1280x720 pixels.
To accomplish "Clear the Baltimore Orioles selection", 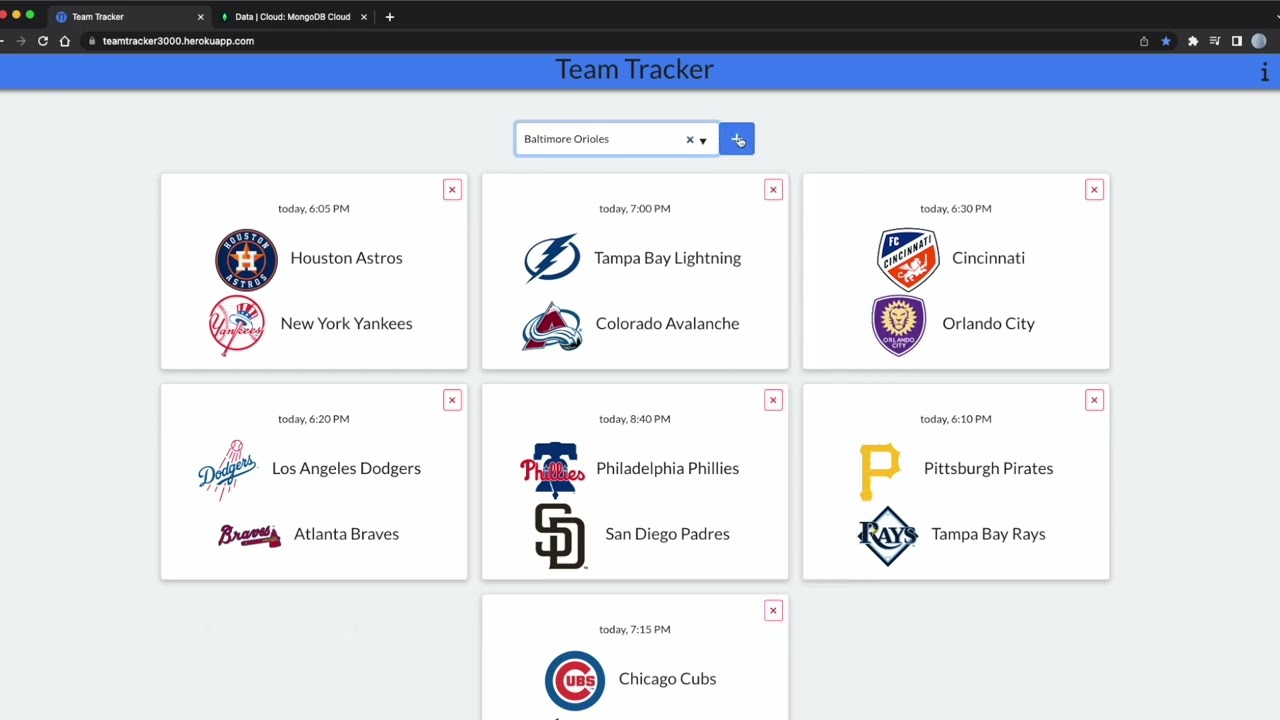I will [689, 140].
